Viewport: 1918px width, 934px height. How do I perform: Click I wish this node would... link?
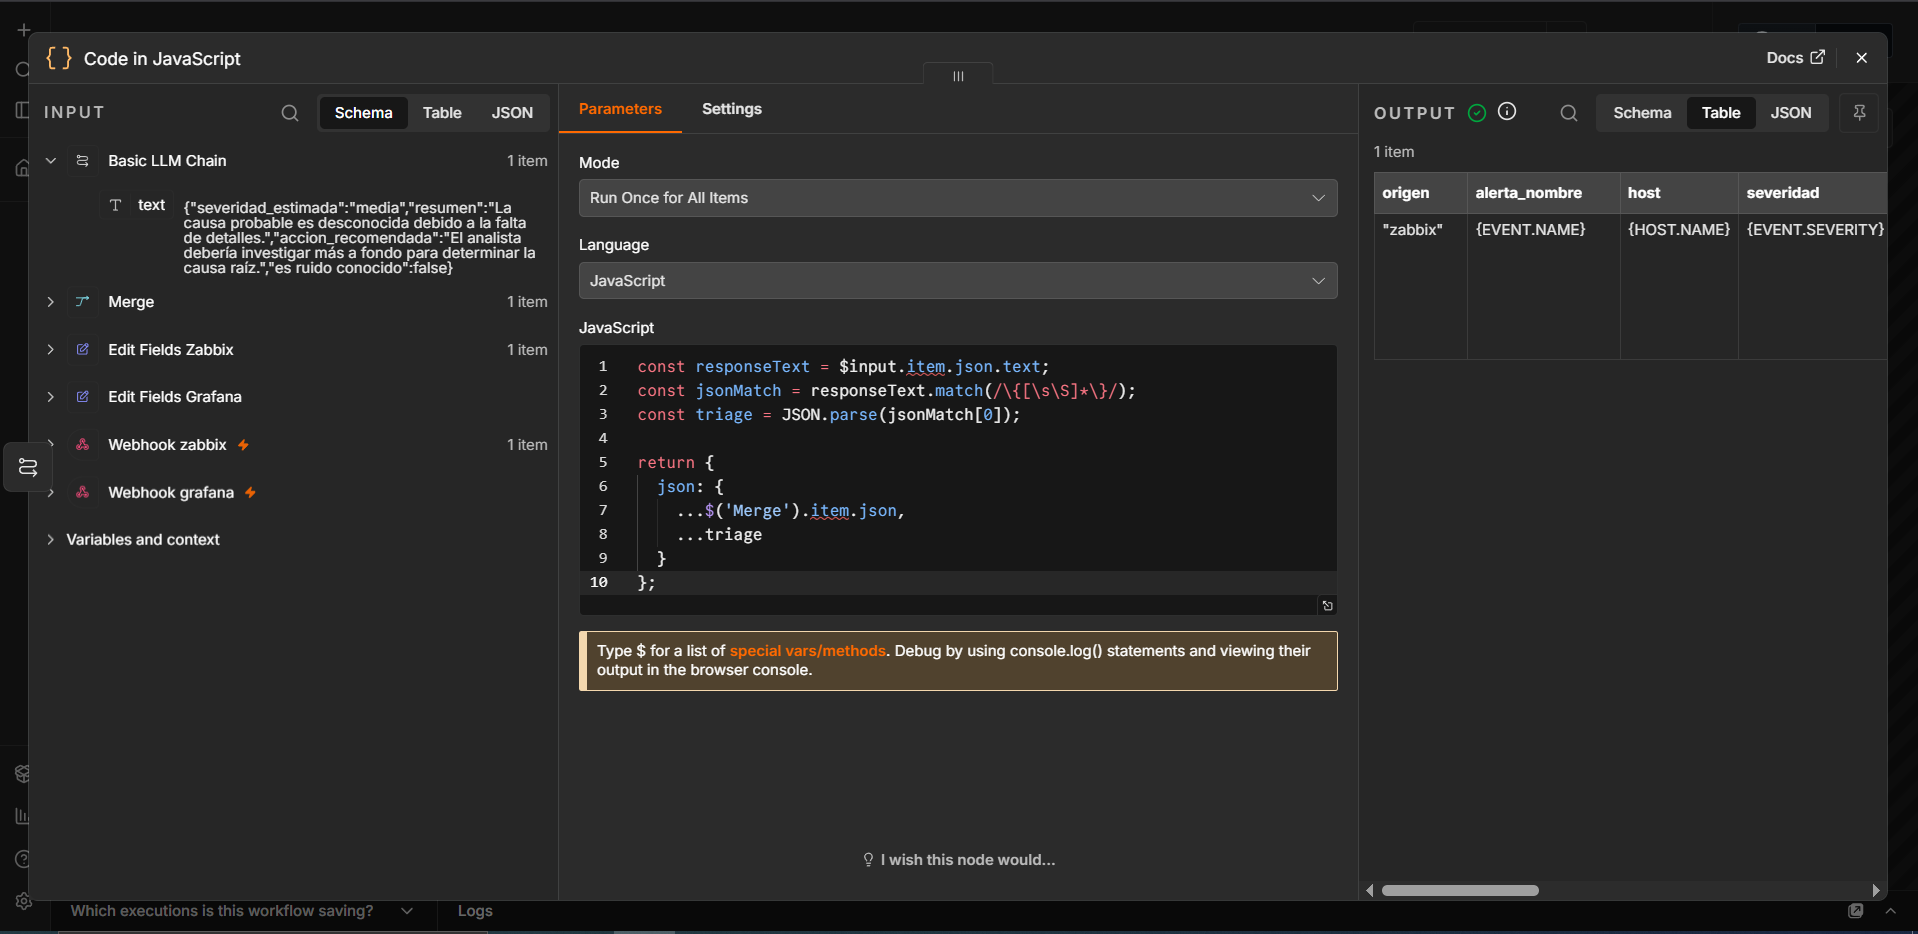coord(968,860)
